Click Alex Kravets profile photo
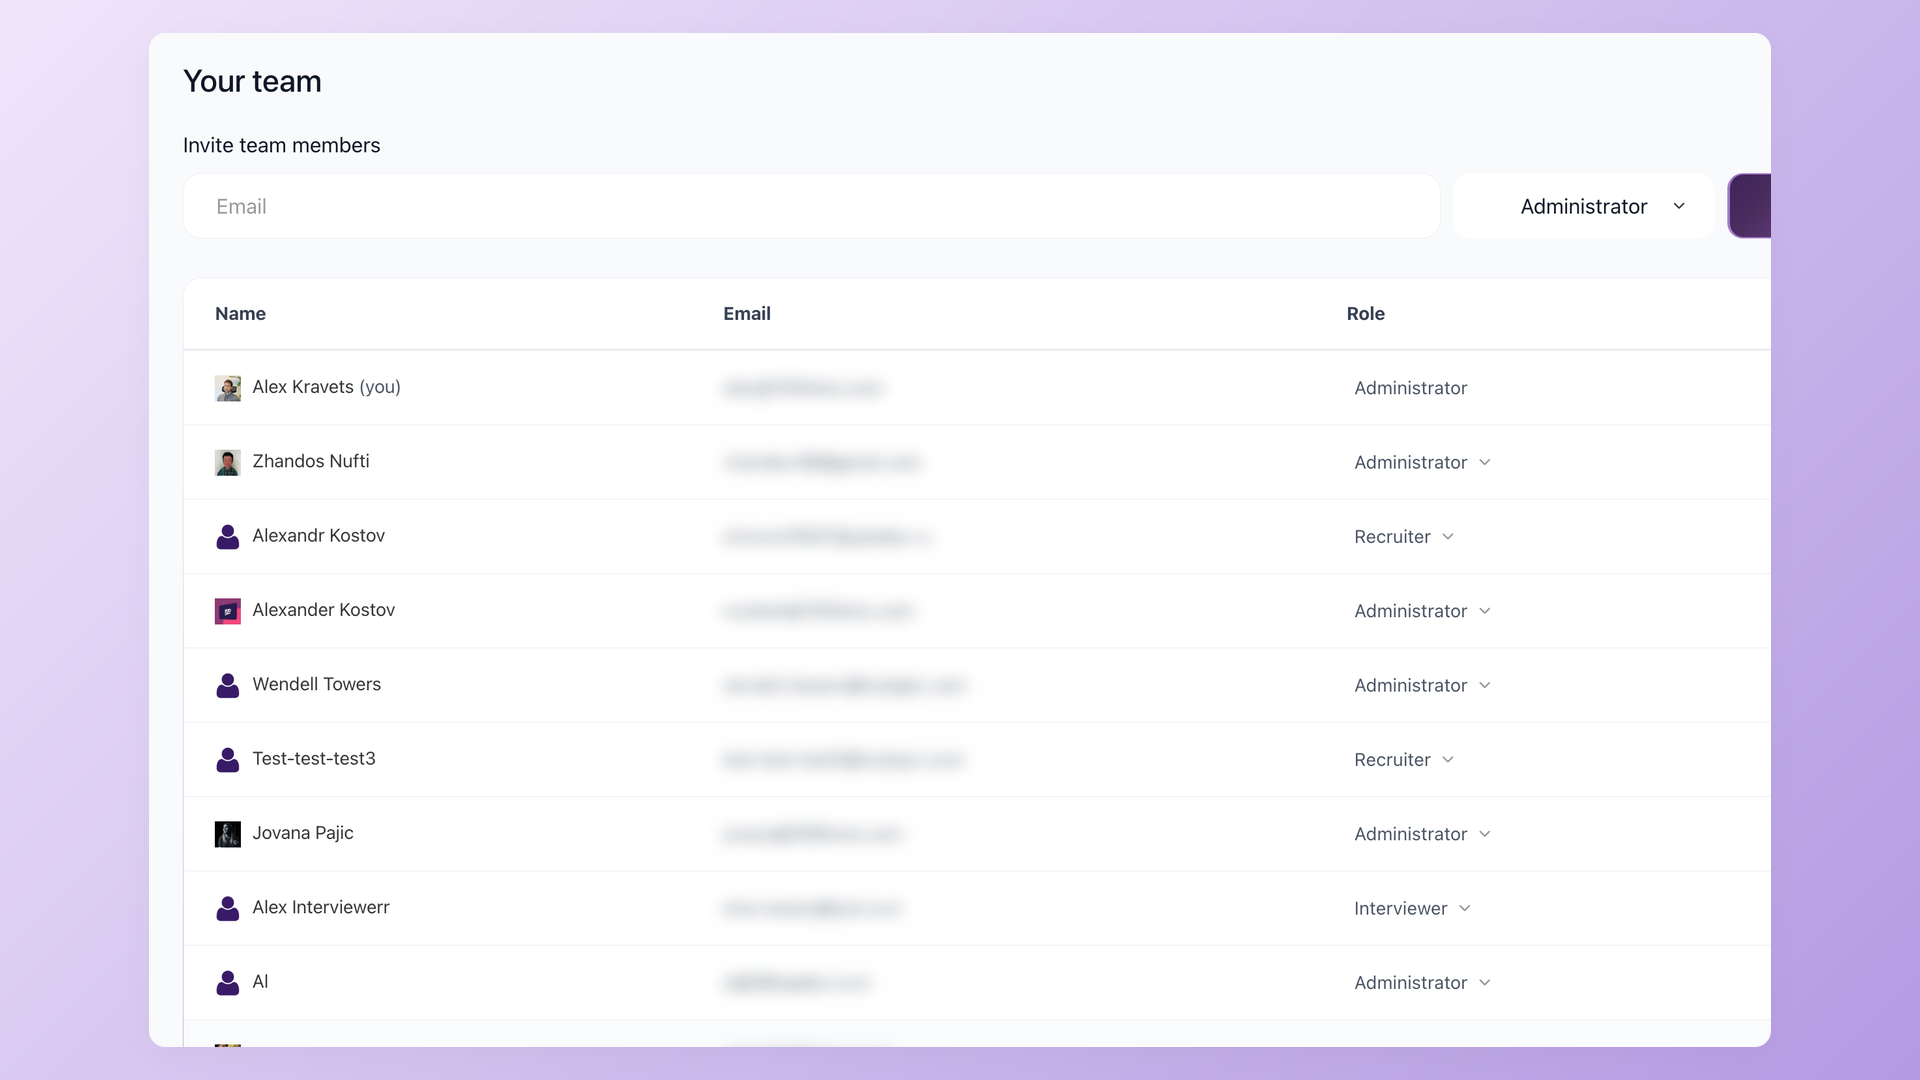The width and height of the screenshot is (1920, 1080). coord(228,388)
